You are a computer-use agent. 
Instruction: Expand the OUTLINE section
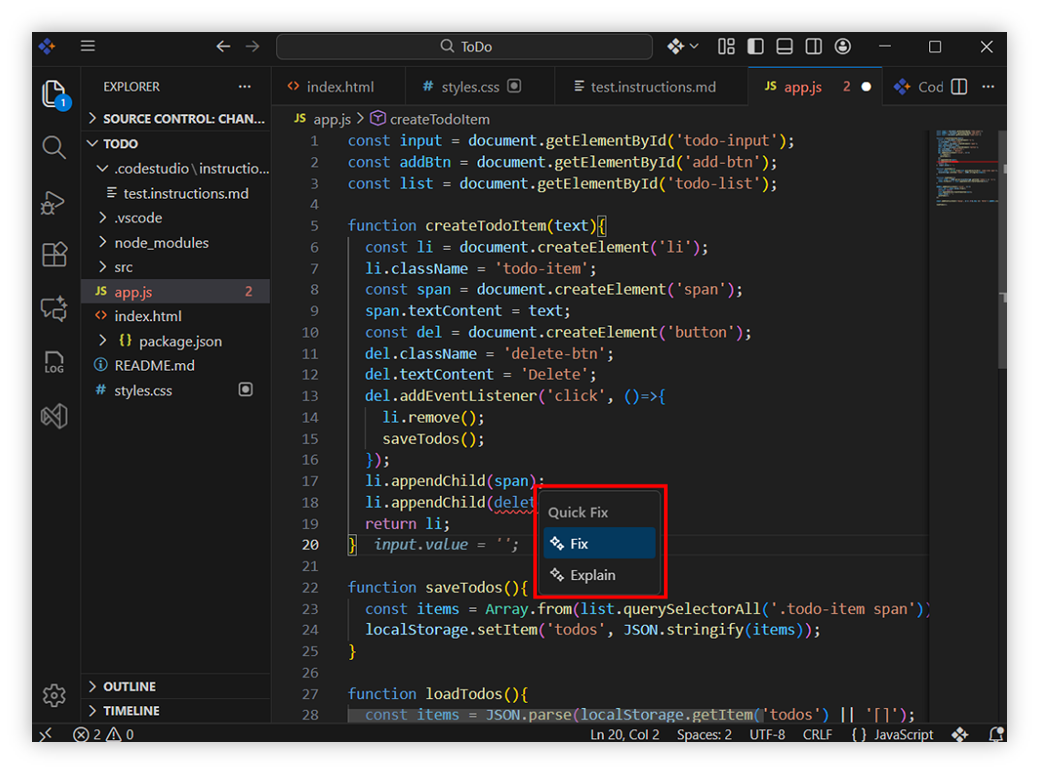point(129,687)
